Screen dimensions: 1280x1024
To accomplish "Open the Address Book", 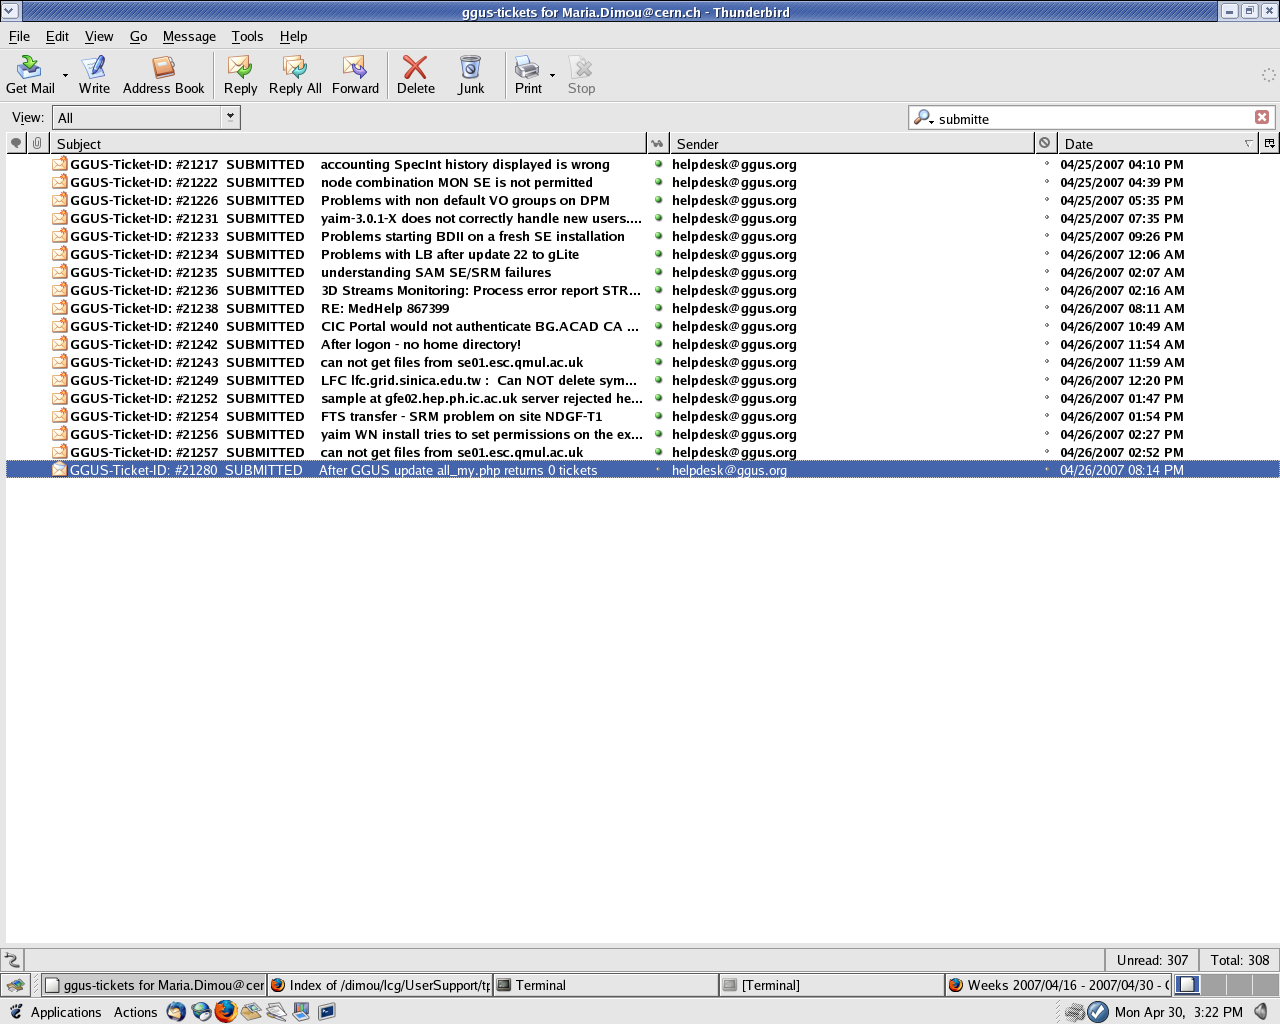I will [x=163, y=75].
